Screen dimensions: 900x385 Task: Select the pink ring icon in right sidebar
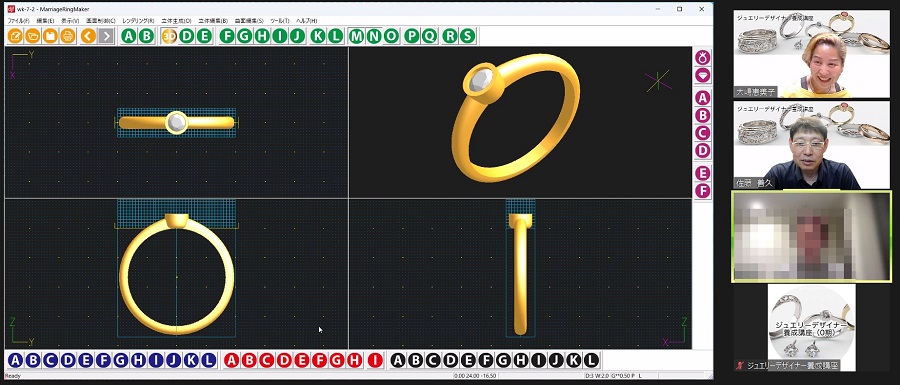click(703, 57)
